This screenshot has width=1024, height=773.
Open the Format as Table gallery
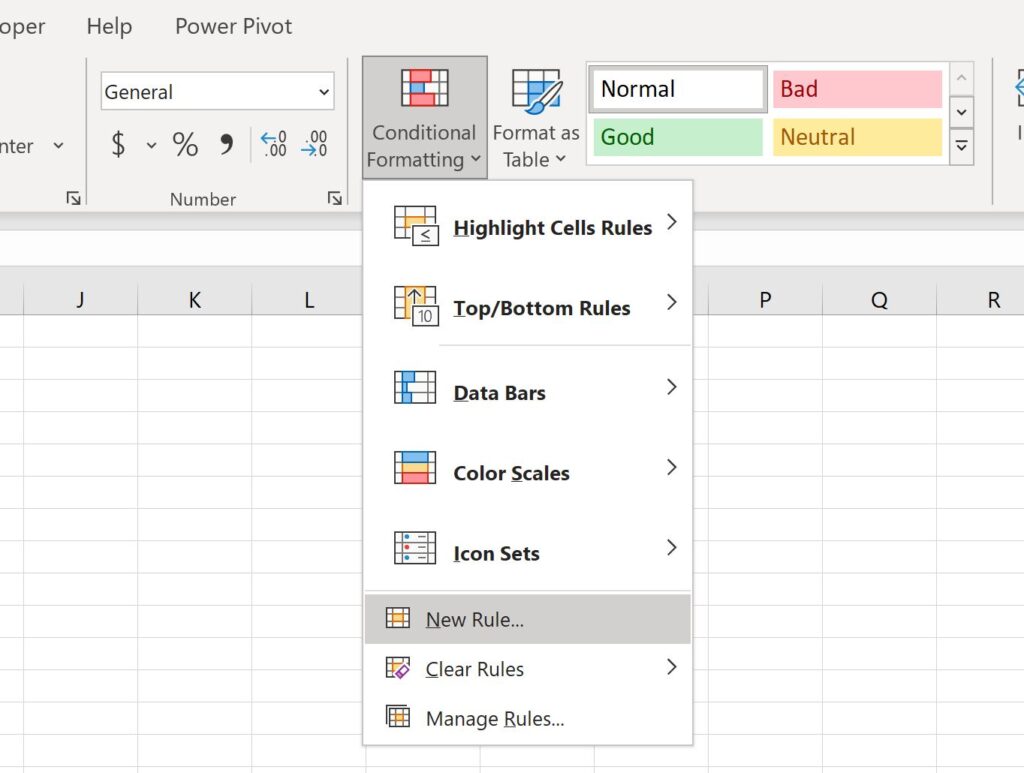coord(536,115)
